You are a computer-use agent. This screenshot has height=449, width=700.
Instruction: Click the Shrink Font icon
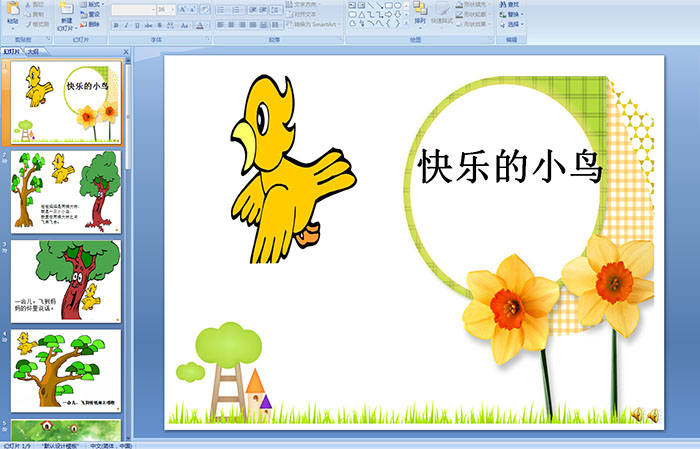point(193,9)
